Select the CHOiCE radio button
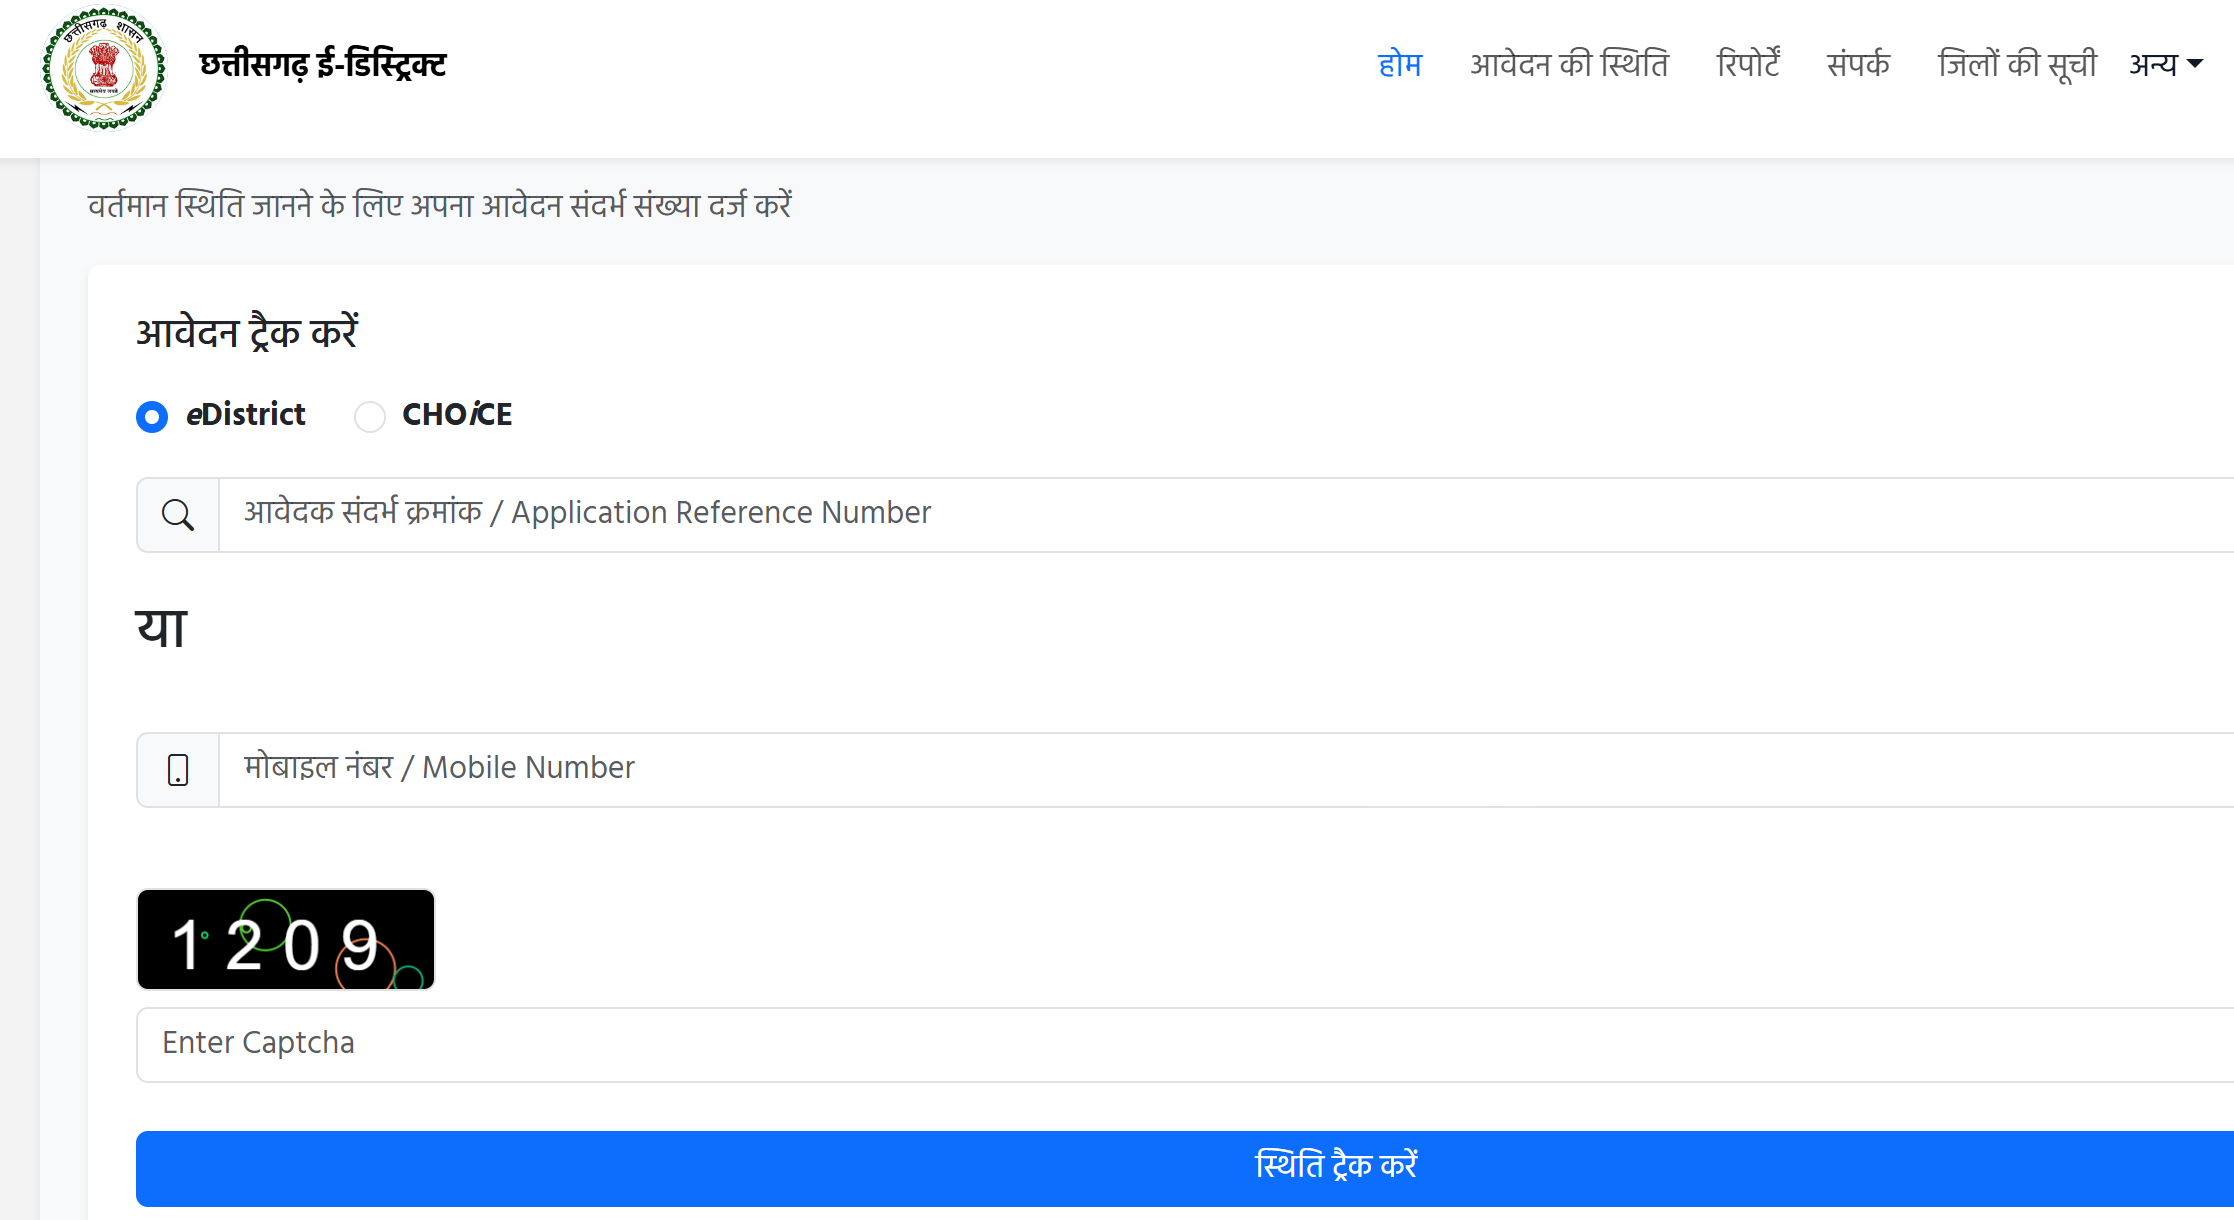Viewport: 2234px width, 1220px height. click(370, 417)
